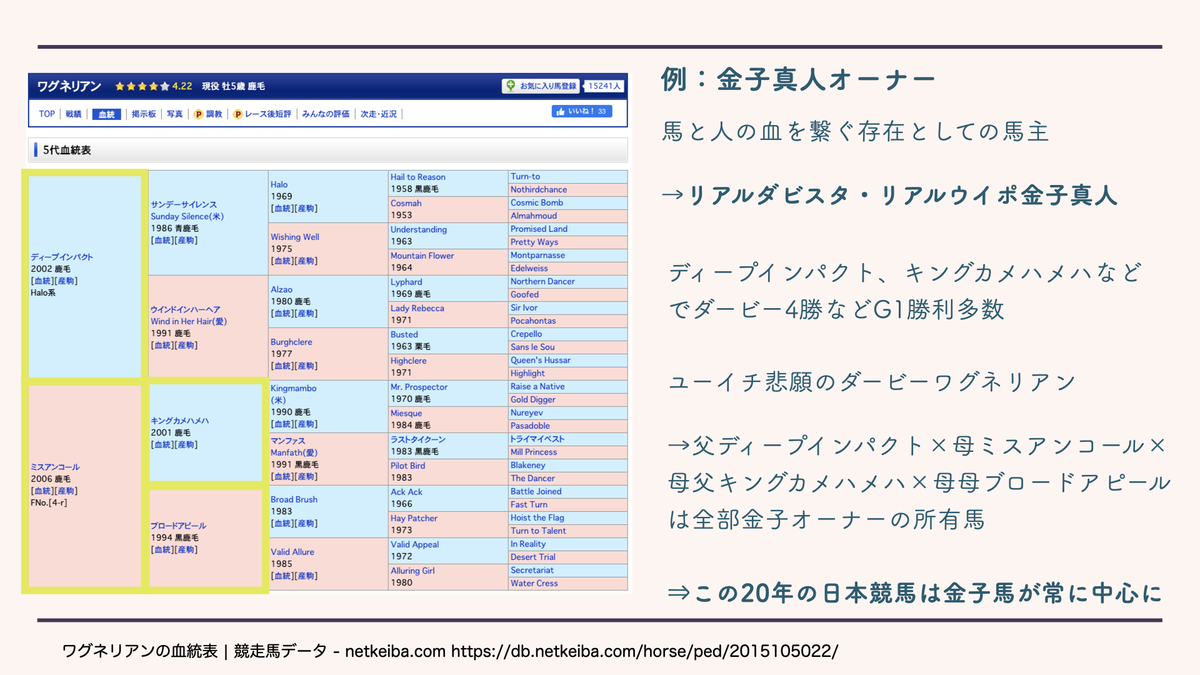Click the heading 例:金子真人オーナー
The height and width of the screenshot is (675, 1200).
click(x=799, y=79)
